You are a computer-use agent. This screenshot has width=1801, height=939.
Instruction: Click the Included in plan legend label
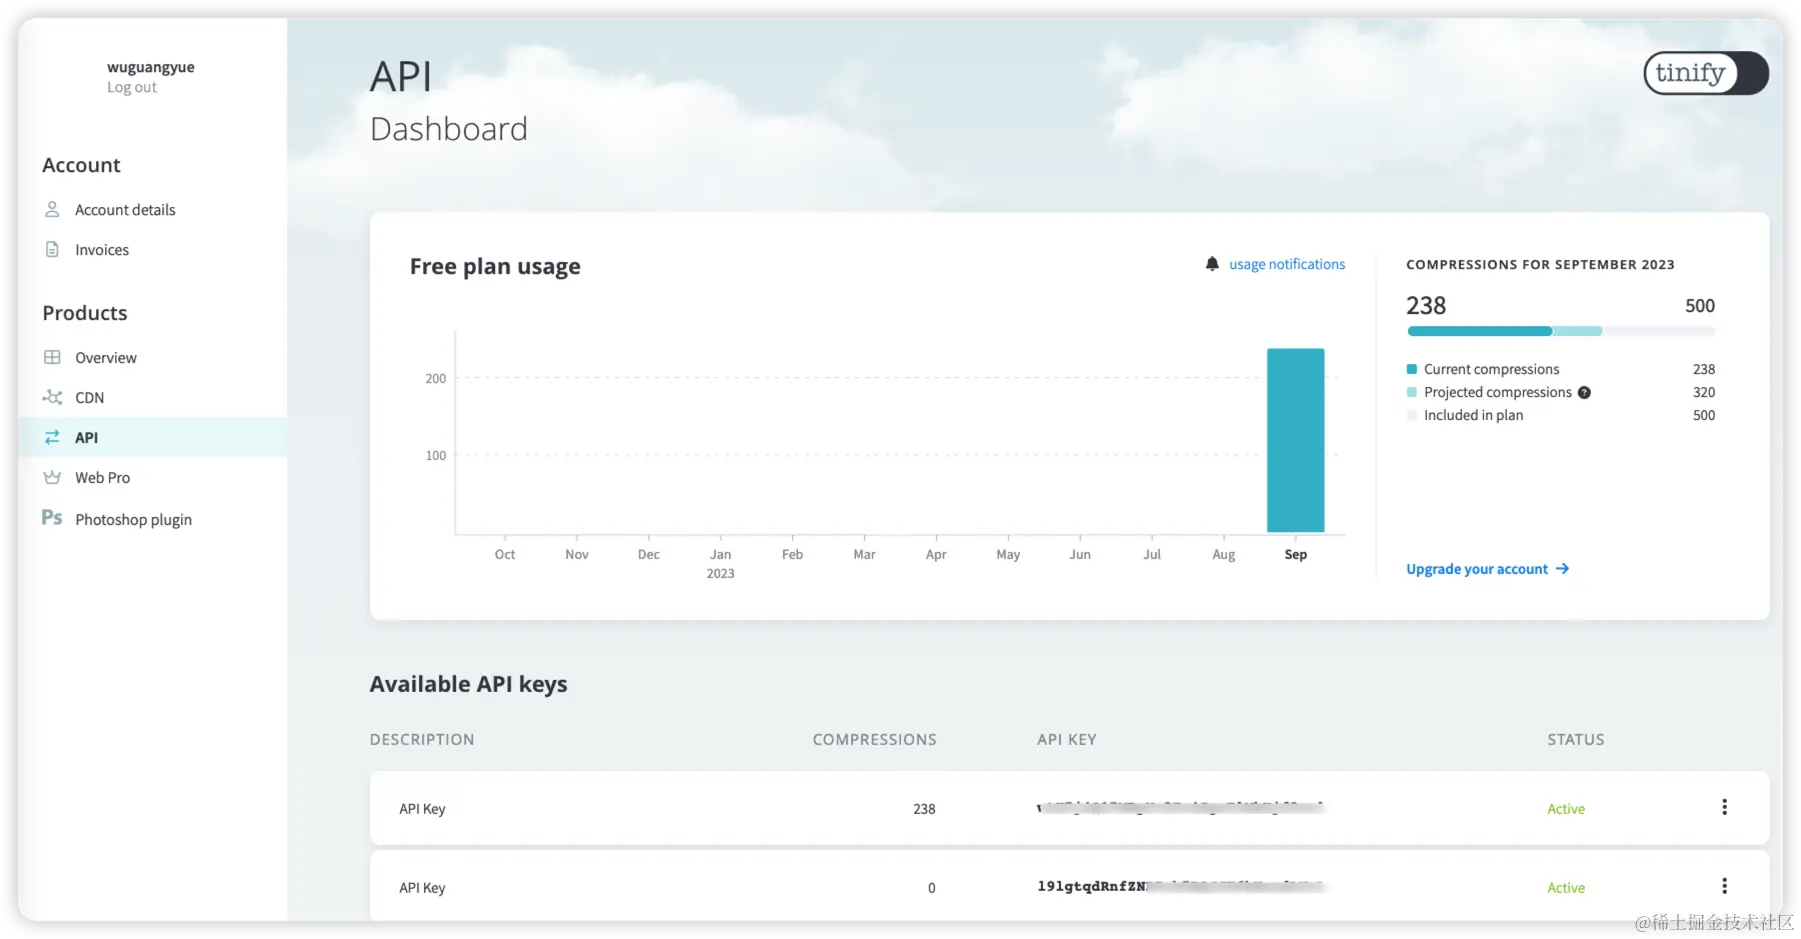[x=1474, y=415]
